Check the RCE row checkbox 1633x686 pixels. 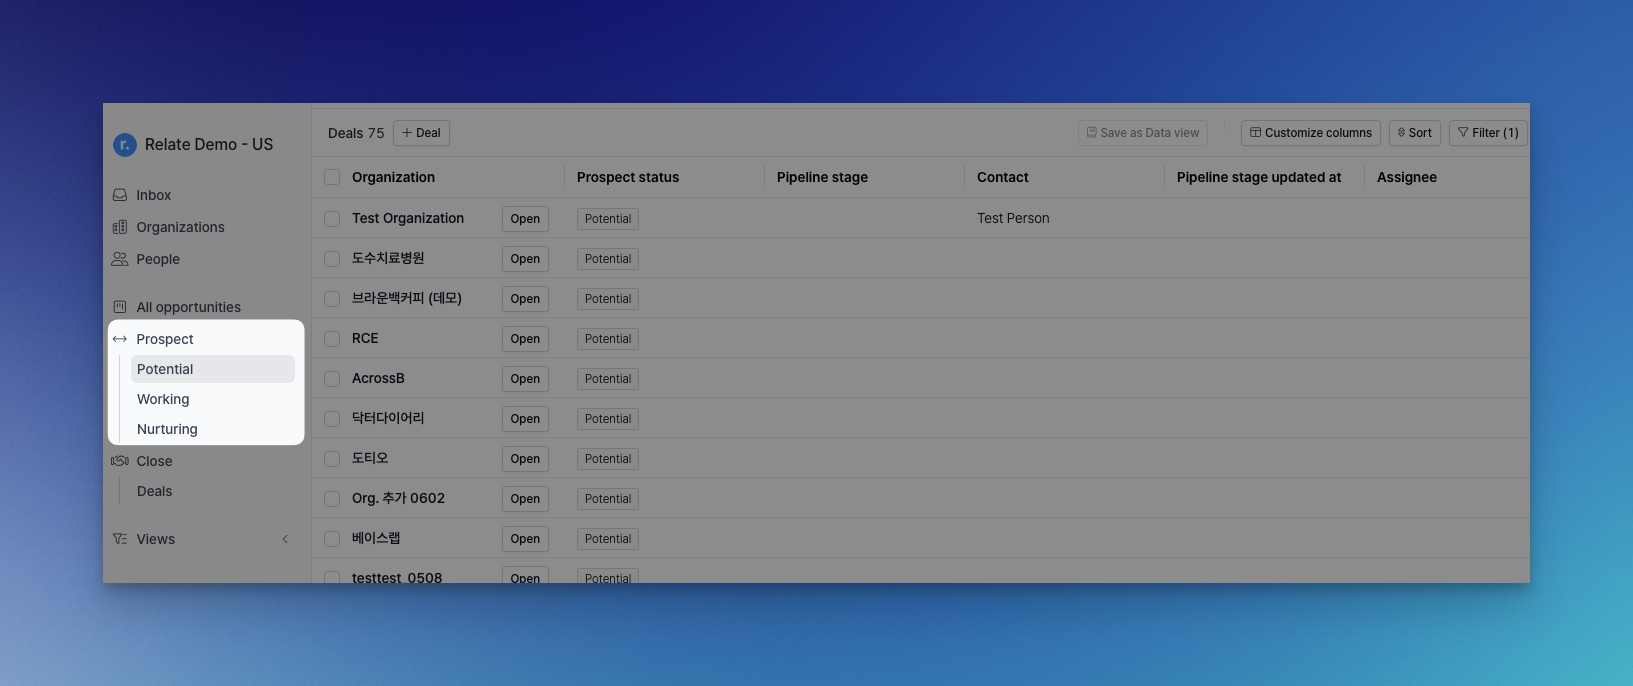coord(332,338)
